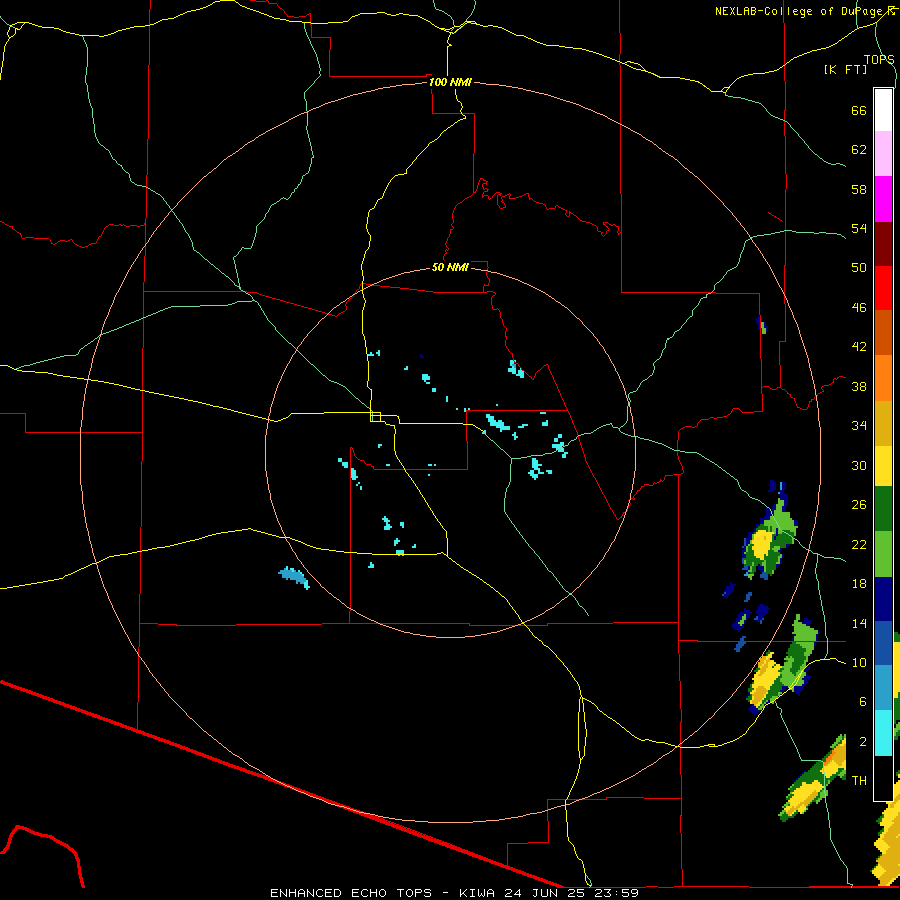Click the 26 scale label
This screenshot has height=900, width=900.
(859, 505)
